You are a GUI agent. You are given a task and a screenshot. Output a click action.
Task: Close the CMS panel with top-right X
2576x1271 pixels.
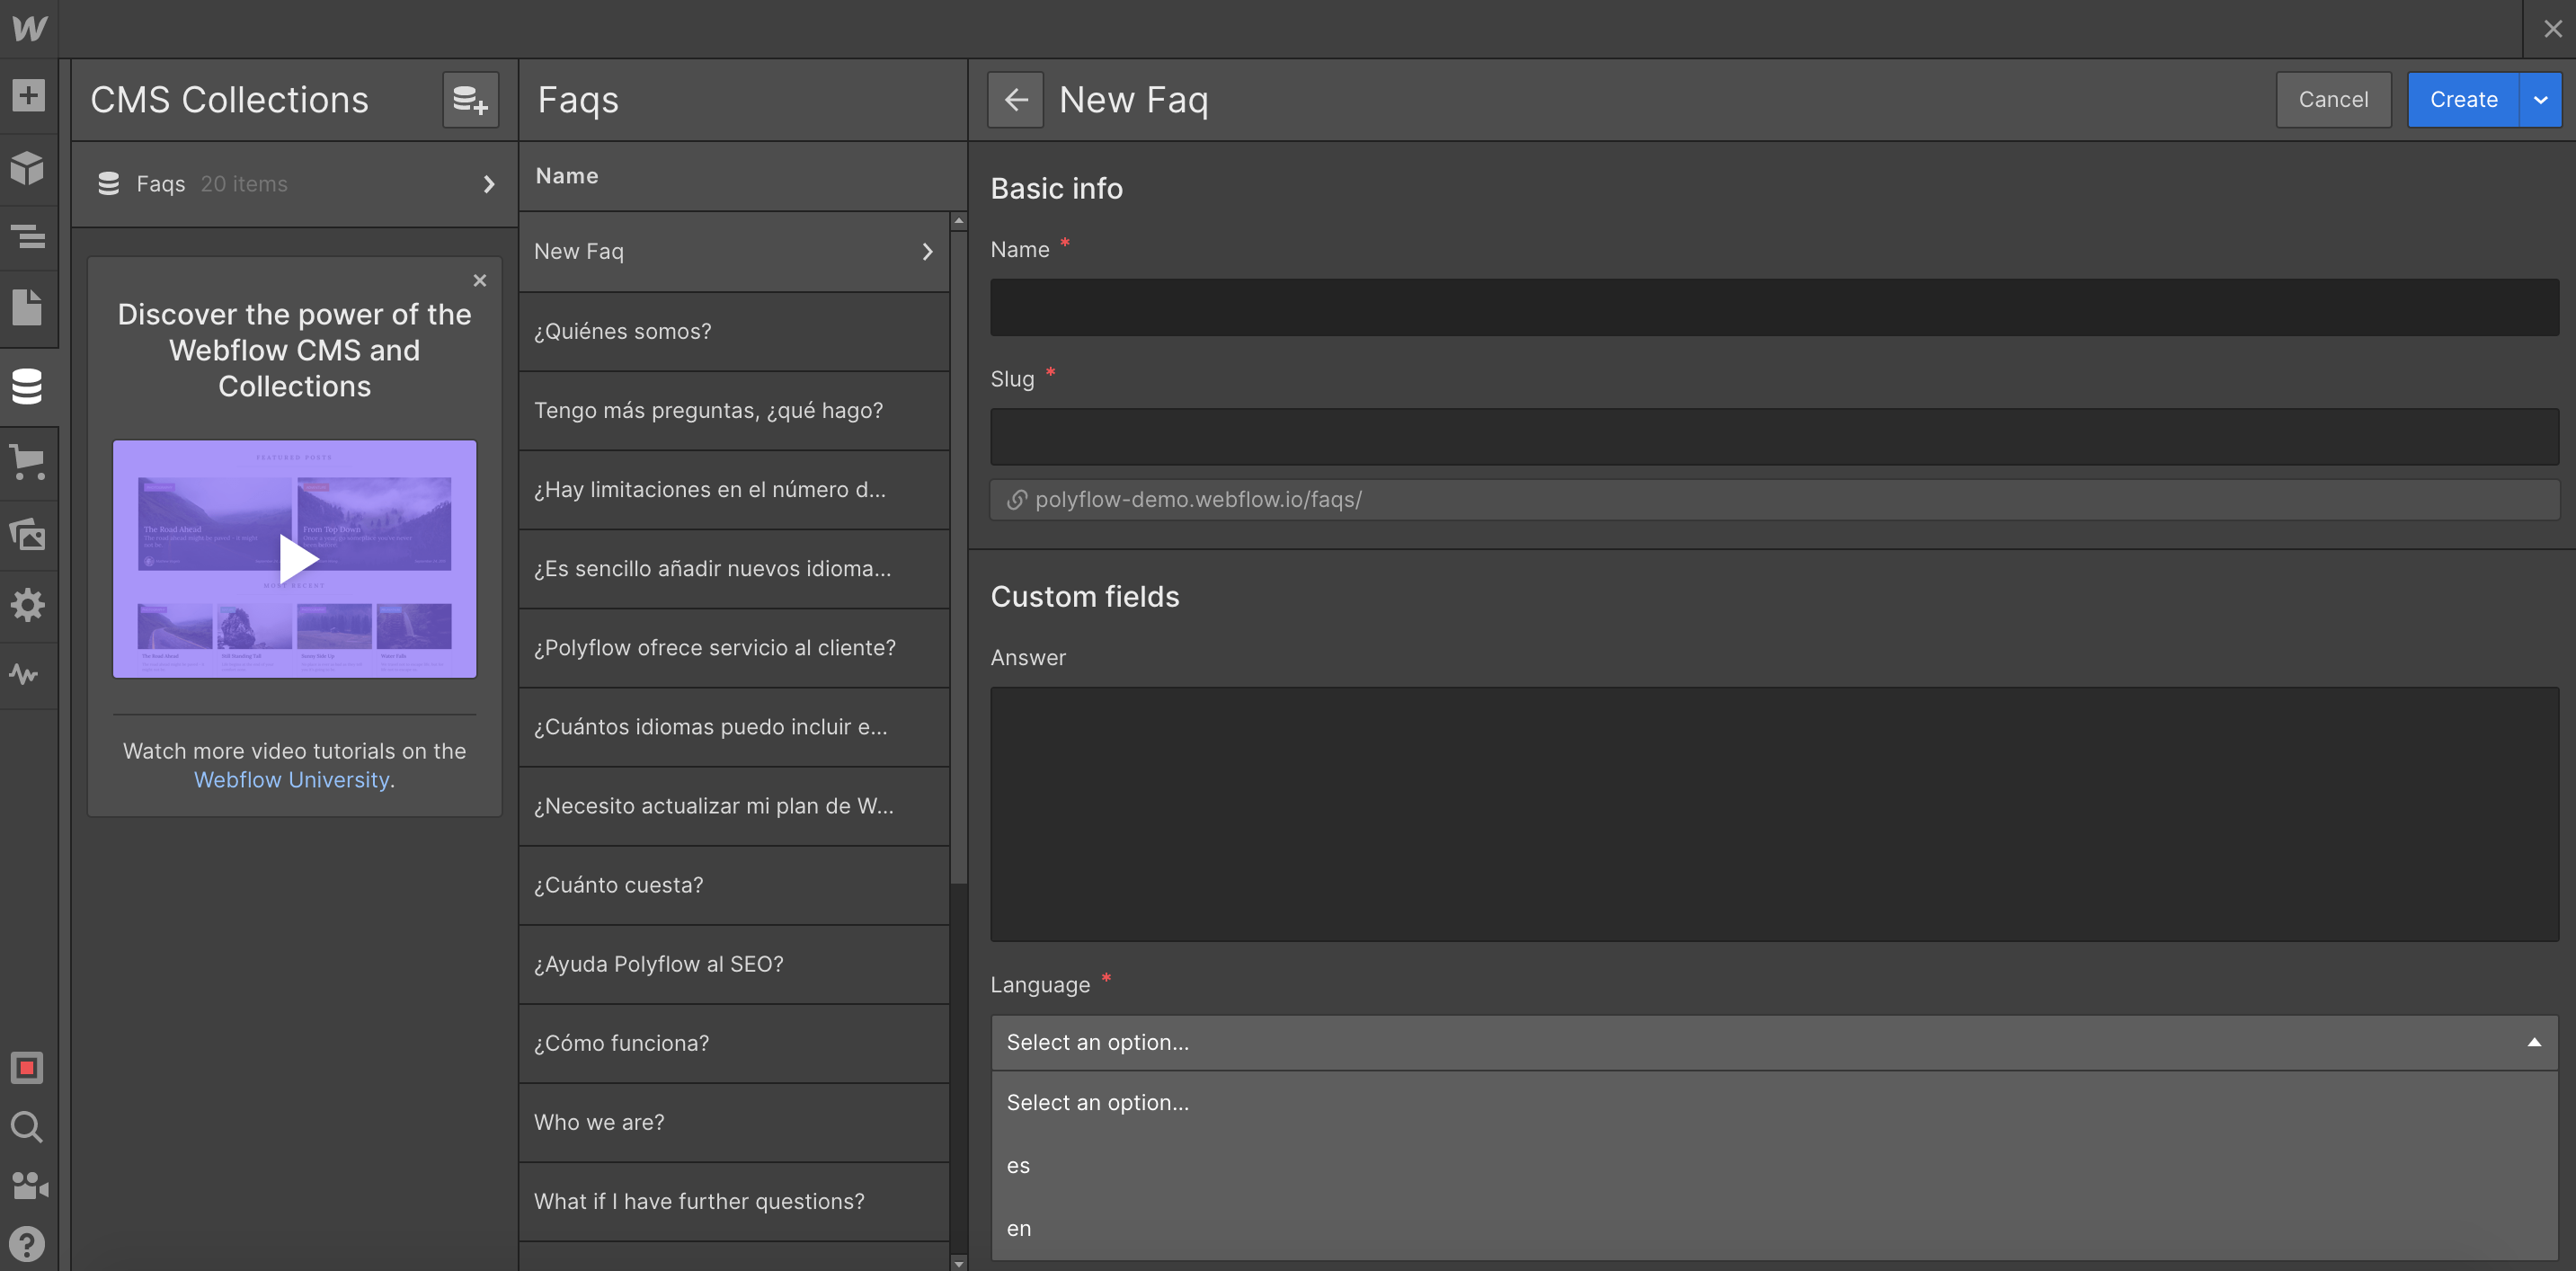(2552, 28)
